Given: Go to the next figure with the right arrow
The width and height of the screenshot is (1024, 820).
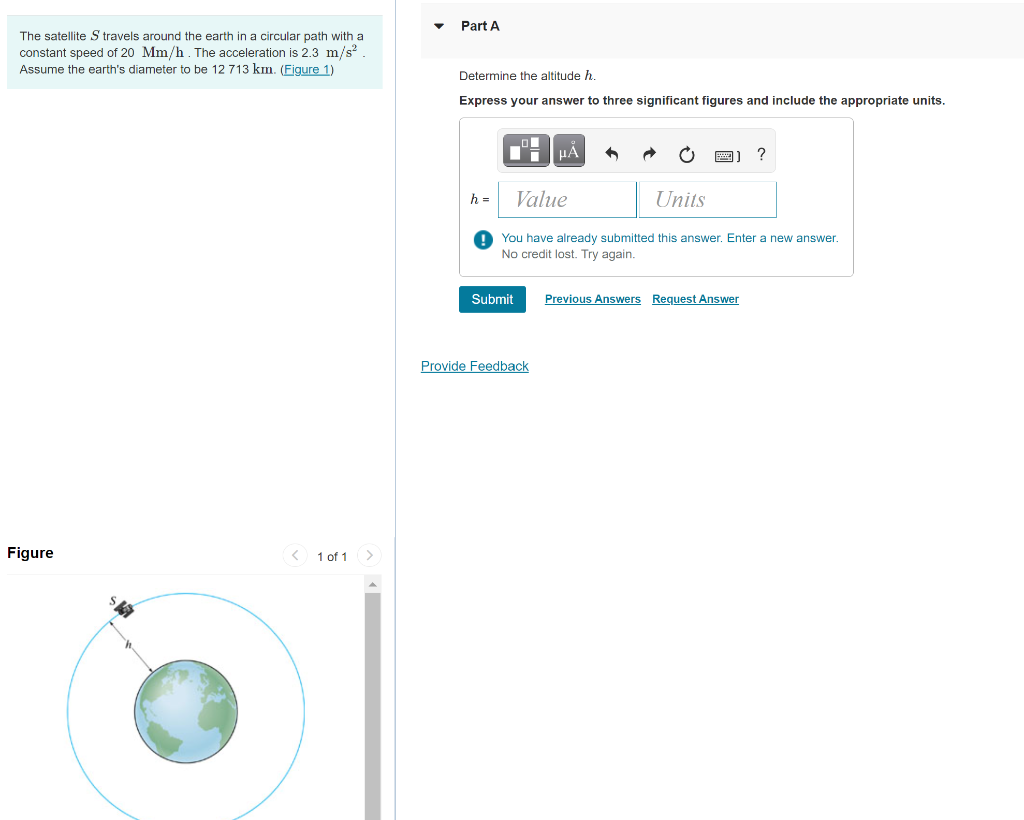Looking at the screenshot, I should (369, 555).
